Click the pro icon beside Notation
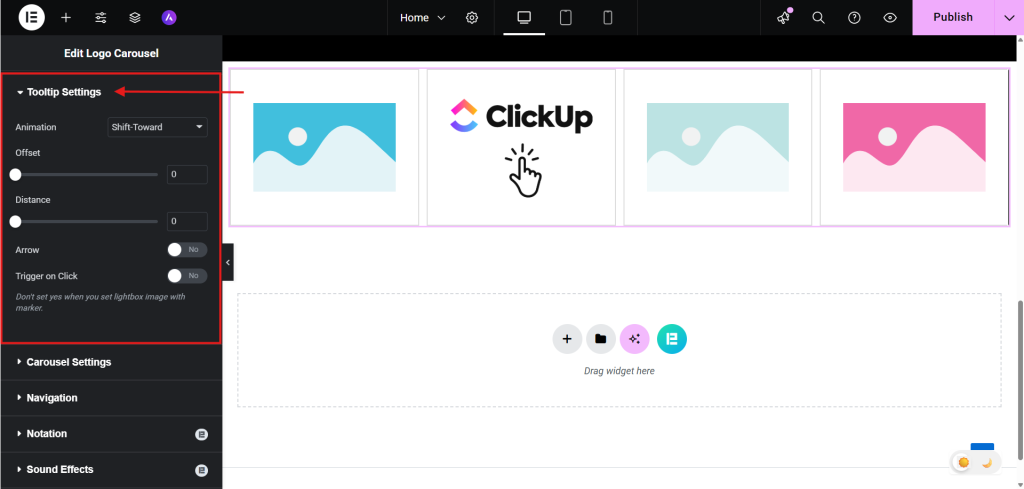1024x489 pixels. (x=202, y=434)
